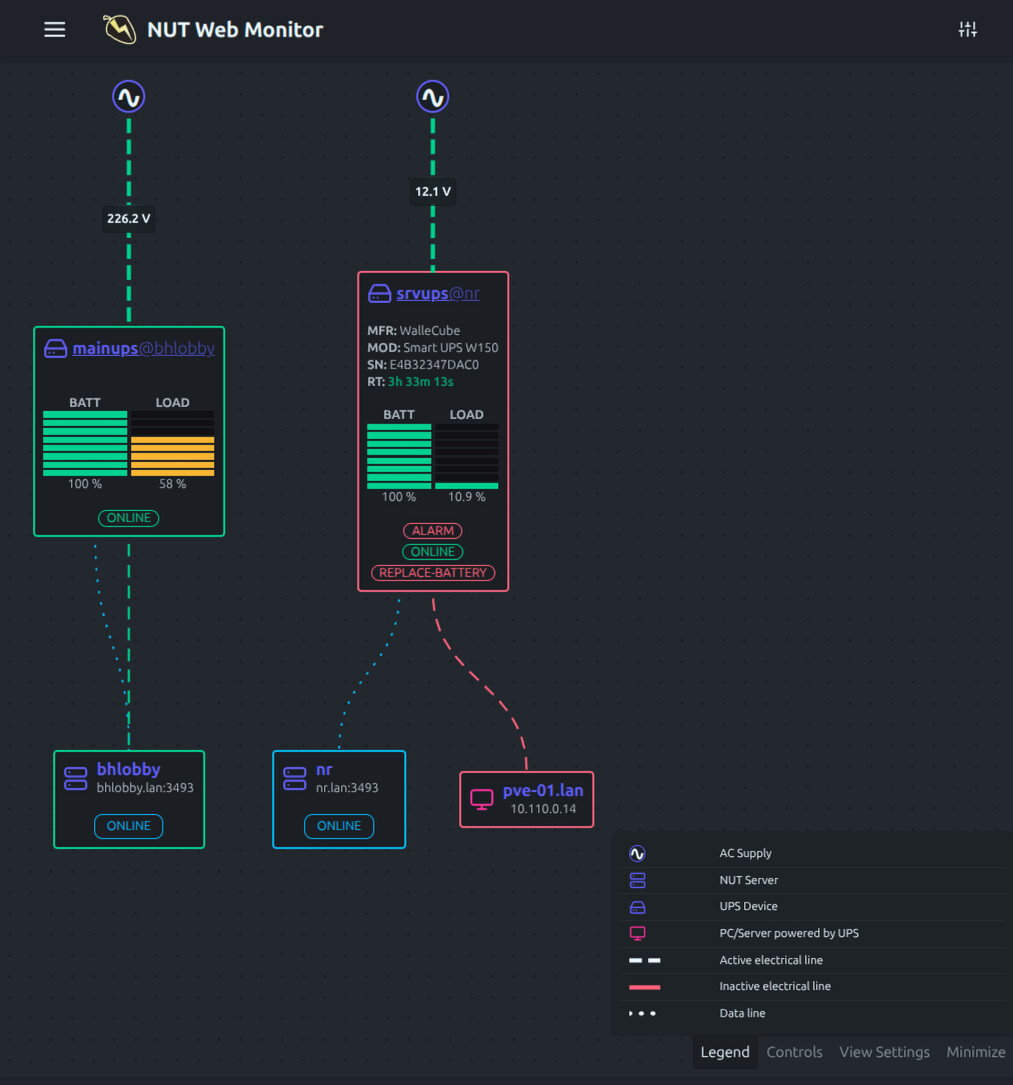Open the settings sliders icon in header

[967, 30]
